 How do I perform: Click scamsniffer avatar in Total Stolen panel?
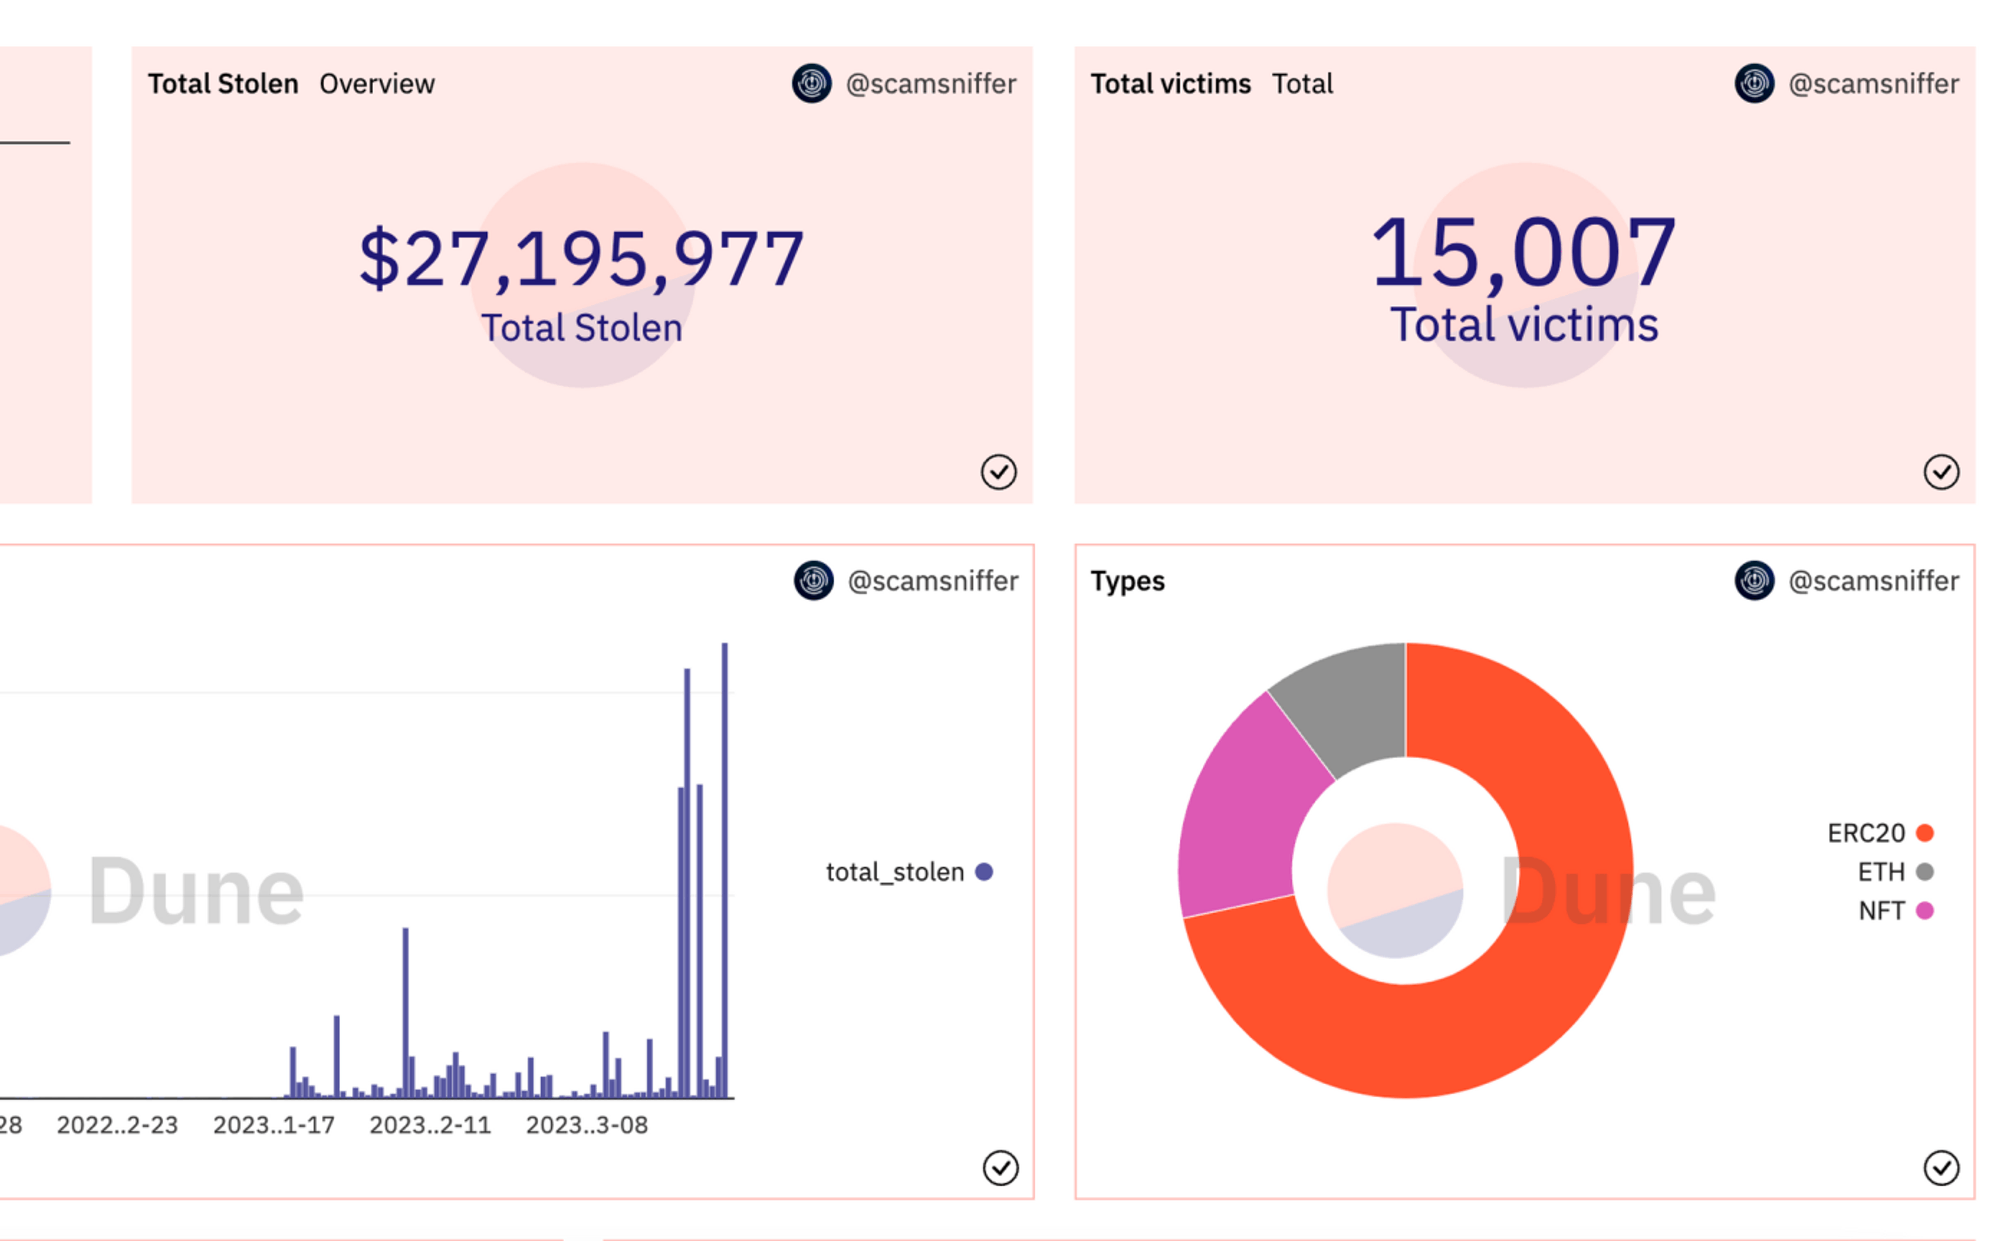(811, 83)
